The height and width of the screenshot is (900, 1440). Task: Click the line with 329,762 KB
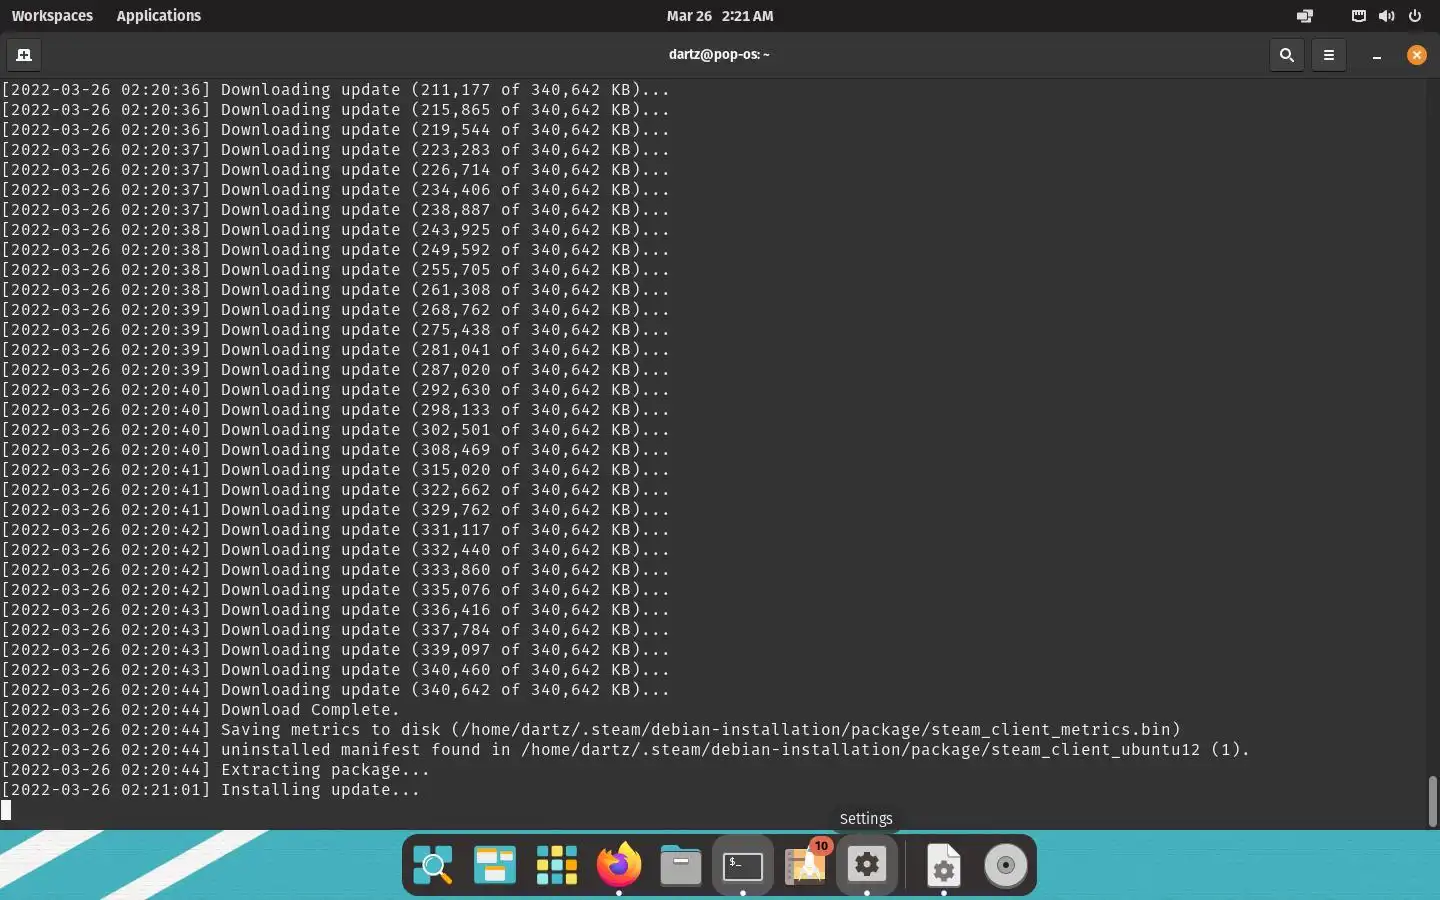click(335, 510)
